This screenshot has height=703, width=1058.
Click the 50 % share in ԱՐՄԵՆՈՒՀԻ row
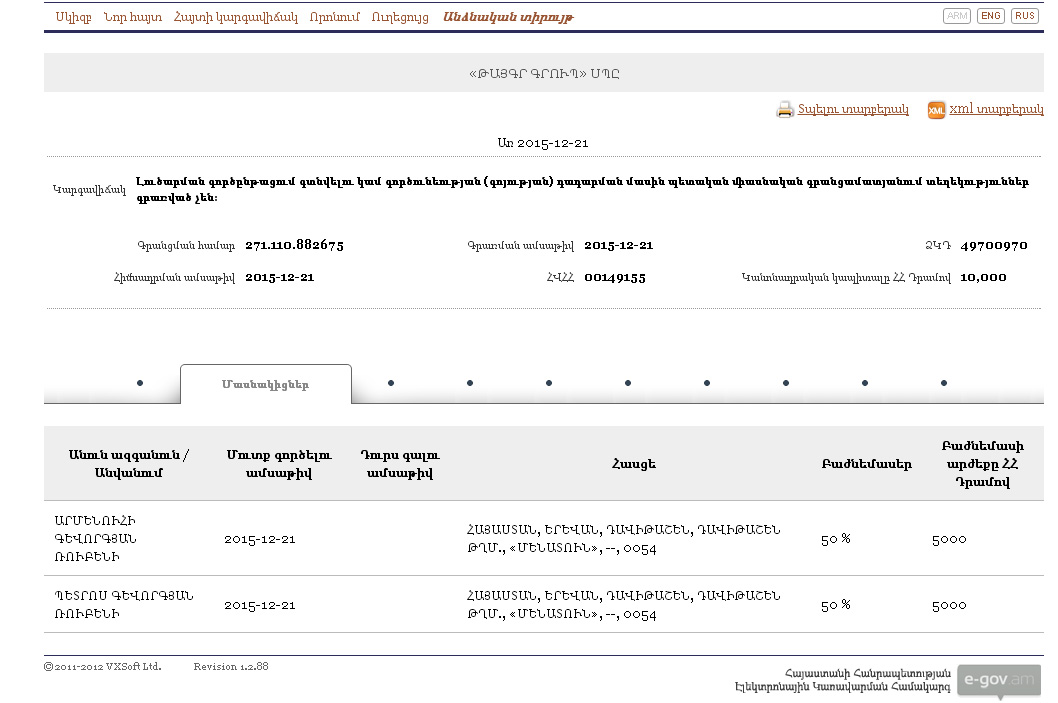835,539
